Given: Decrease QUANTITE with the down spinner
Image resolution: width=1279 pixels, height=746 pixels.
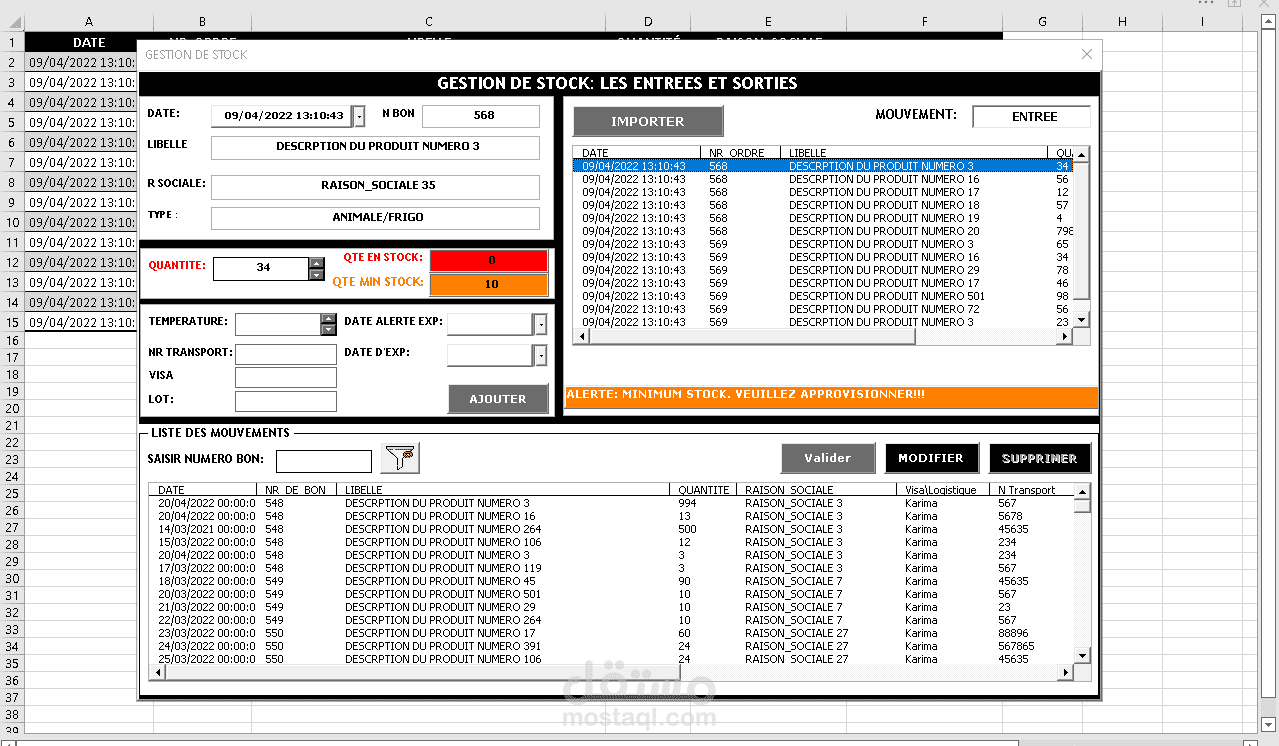Looking at the screenshot, I should pyautogui.click(x=317, y=274).
